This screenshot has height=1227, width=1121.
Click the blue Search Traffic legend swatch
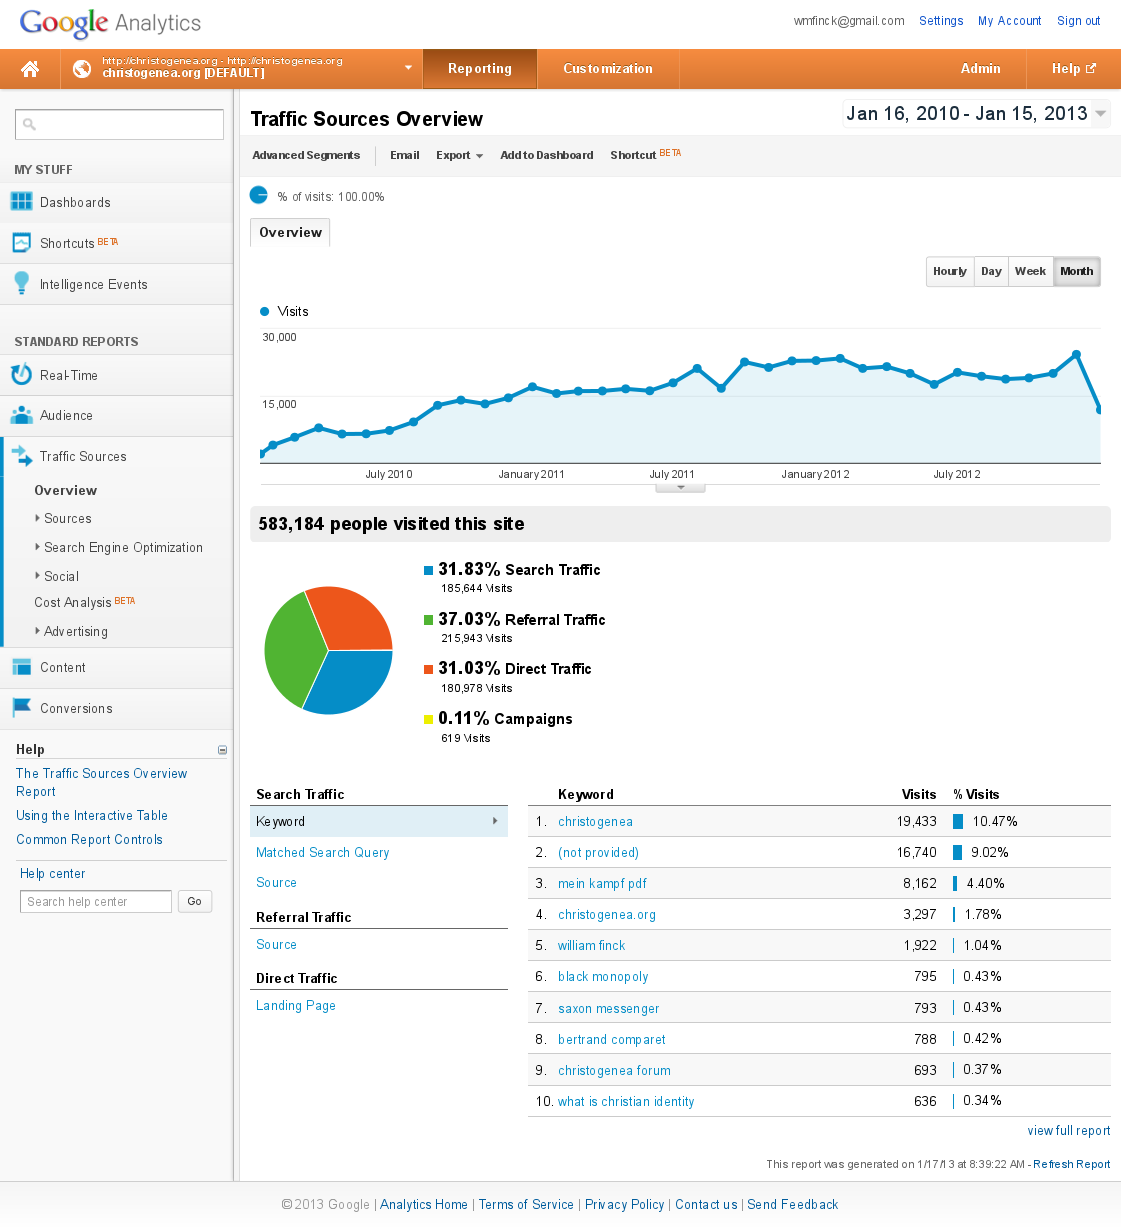429,570
